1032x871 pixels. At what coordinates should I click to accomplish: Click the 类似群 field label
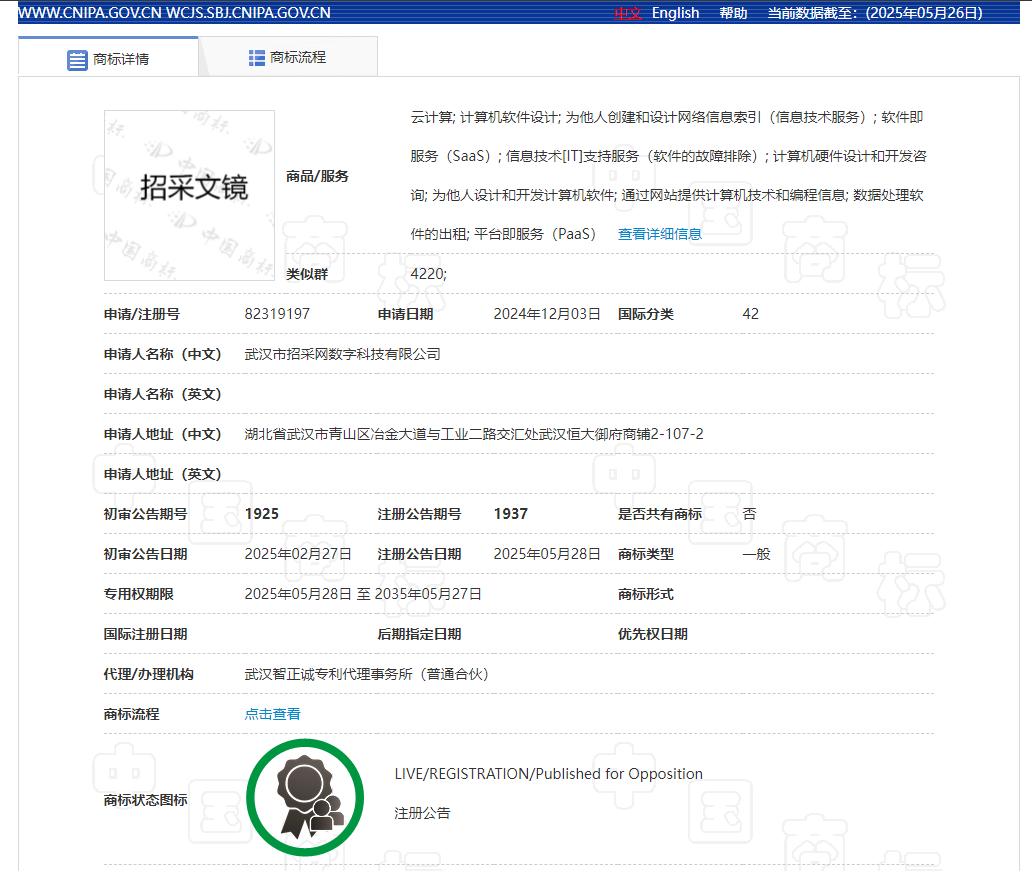pos(307,274)
